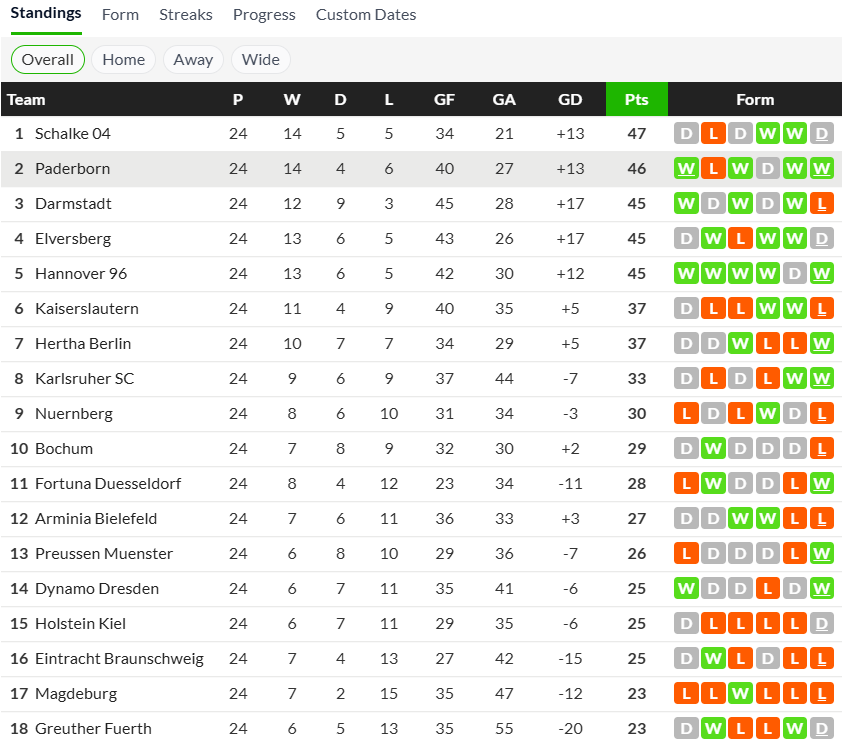The height and width of the screenshot is (752, 842).
Task: Sort table by Pts column header
Action: pyautogui.click(x=636, y=99)
